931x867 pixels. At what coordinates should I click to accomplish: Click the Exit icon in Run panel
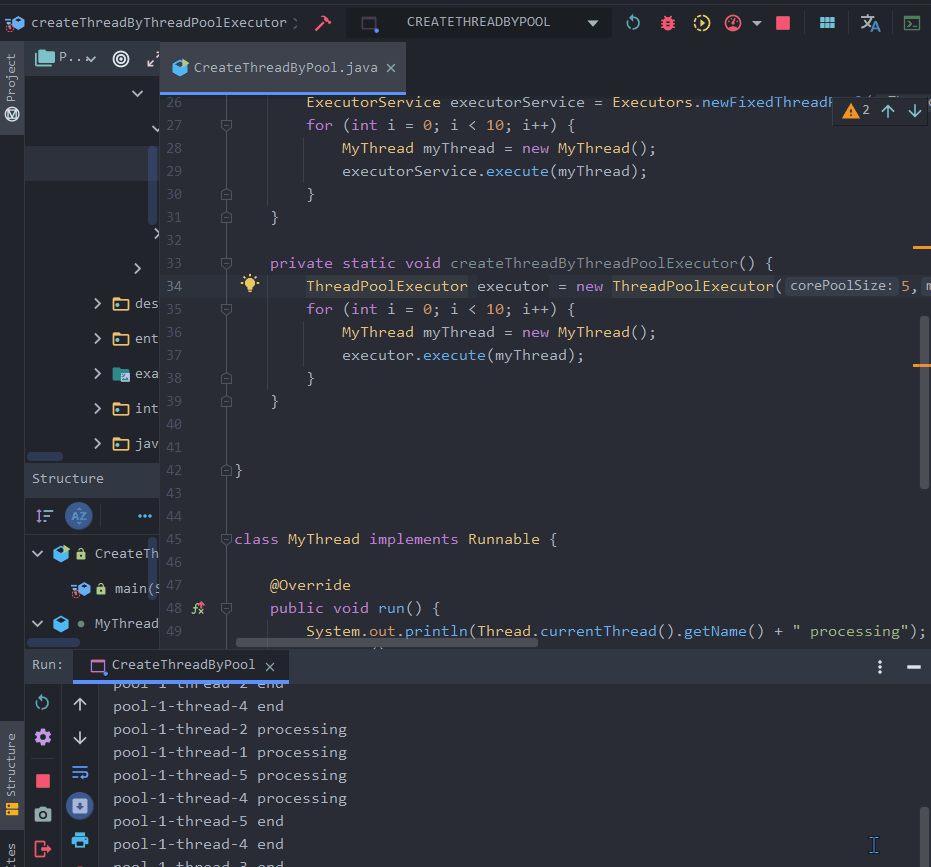click(43, 849)
